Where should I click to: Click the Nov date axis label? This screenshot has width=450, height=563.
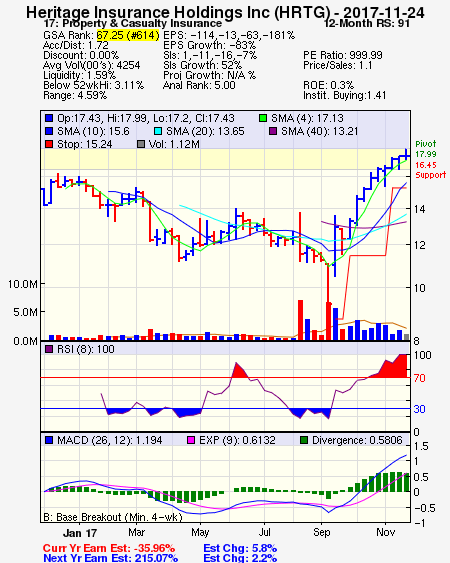pyautogui.click(x=385, y=532)
